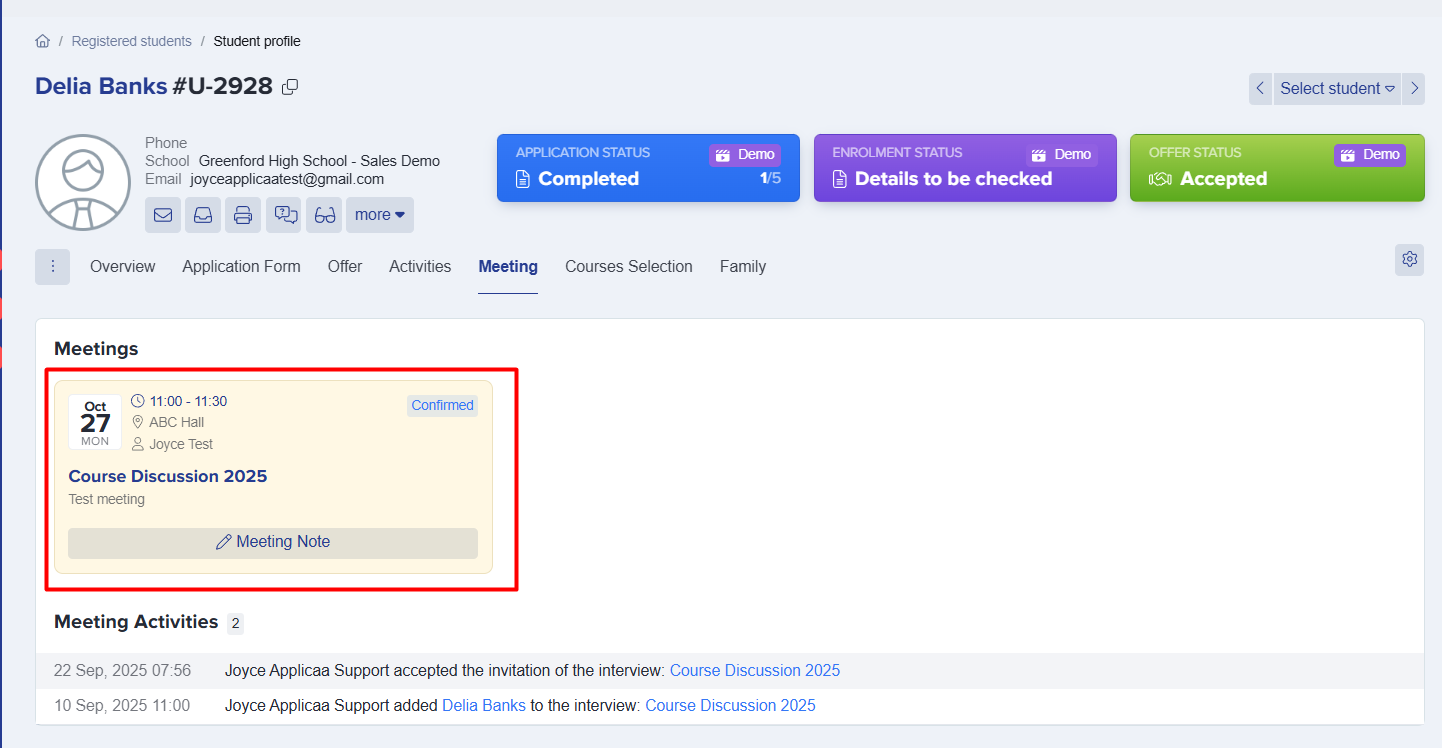Open Registered students breadcrumb link

click(x=131, y=42)
